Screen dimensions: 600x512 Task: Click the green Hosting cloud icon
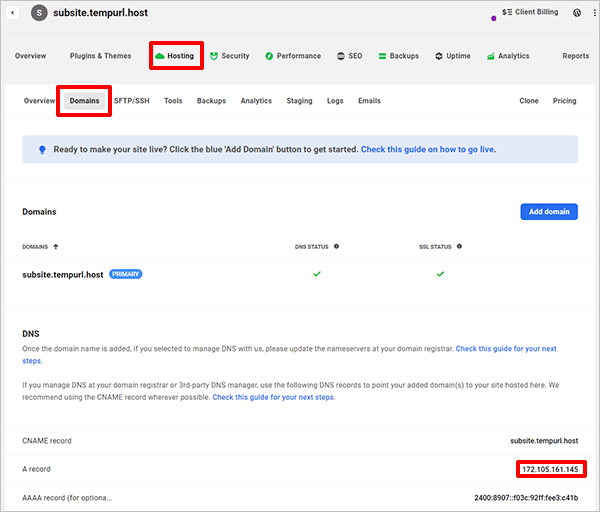coord(160,56)
